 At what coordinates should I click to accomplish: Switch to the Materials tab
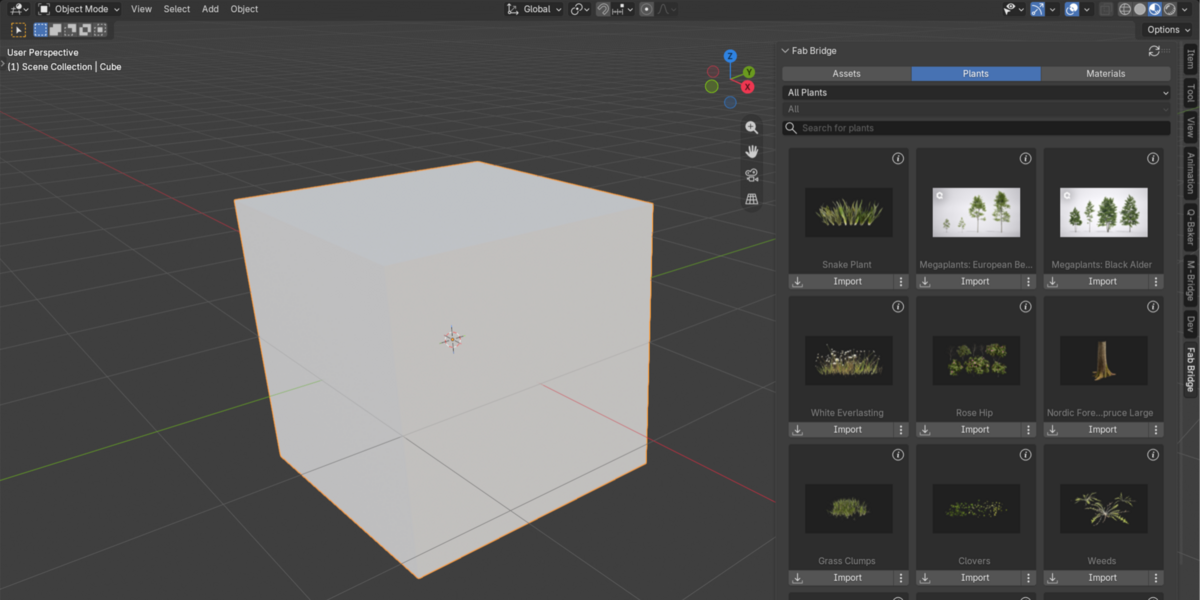(x=1105, y=74)
